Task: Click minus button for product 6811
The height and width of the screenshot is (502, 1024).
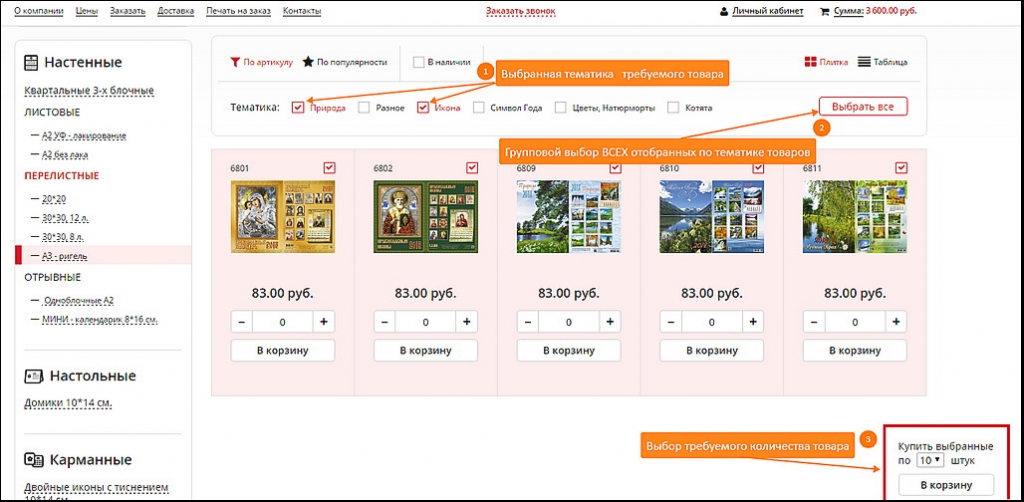Action: pyautogui.click(x=813, y=322)
